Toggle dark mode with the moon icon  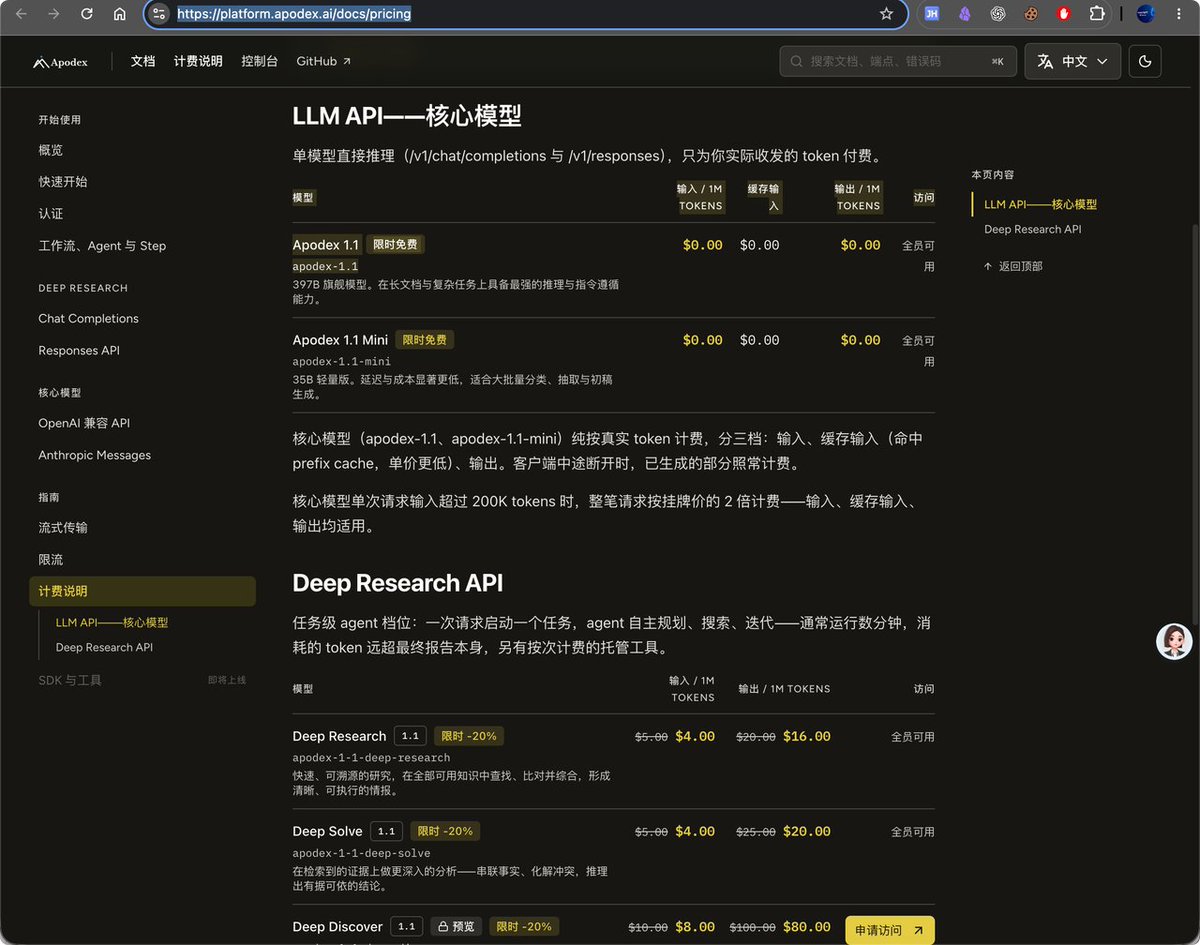click(1145, 61)
